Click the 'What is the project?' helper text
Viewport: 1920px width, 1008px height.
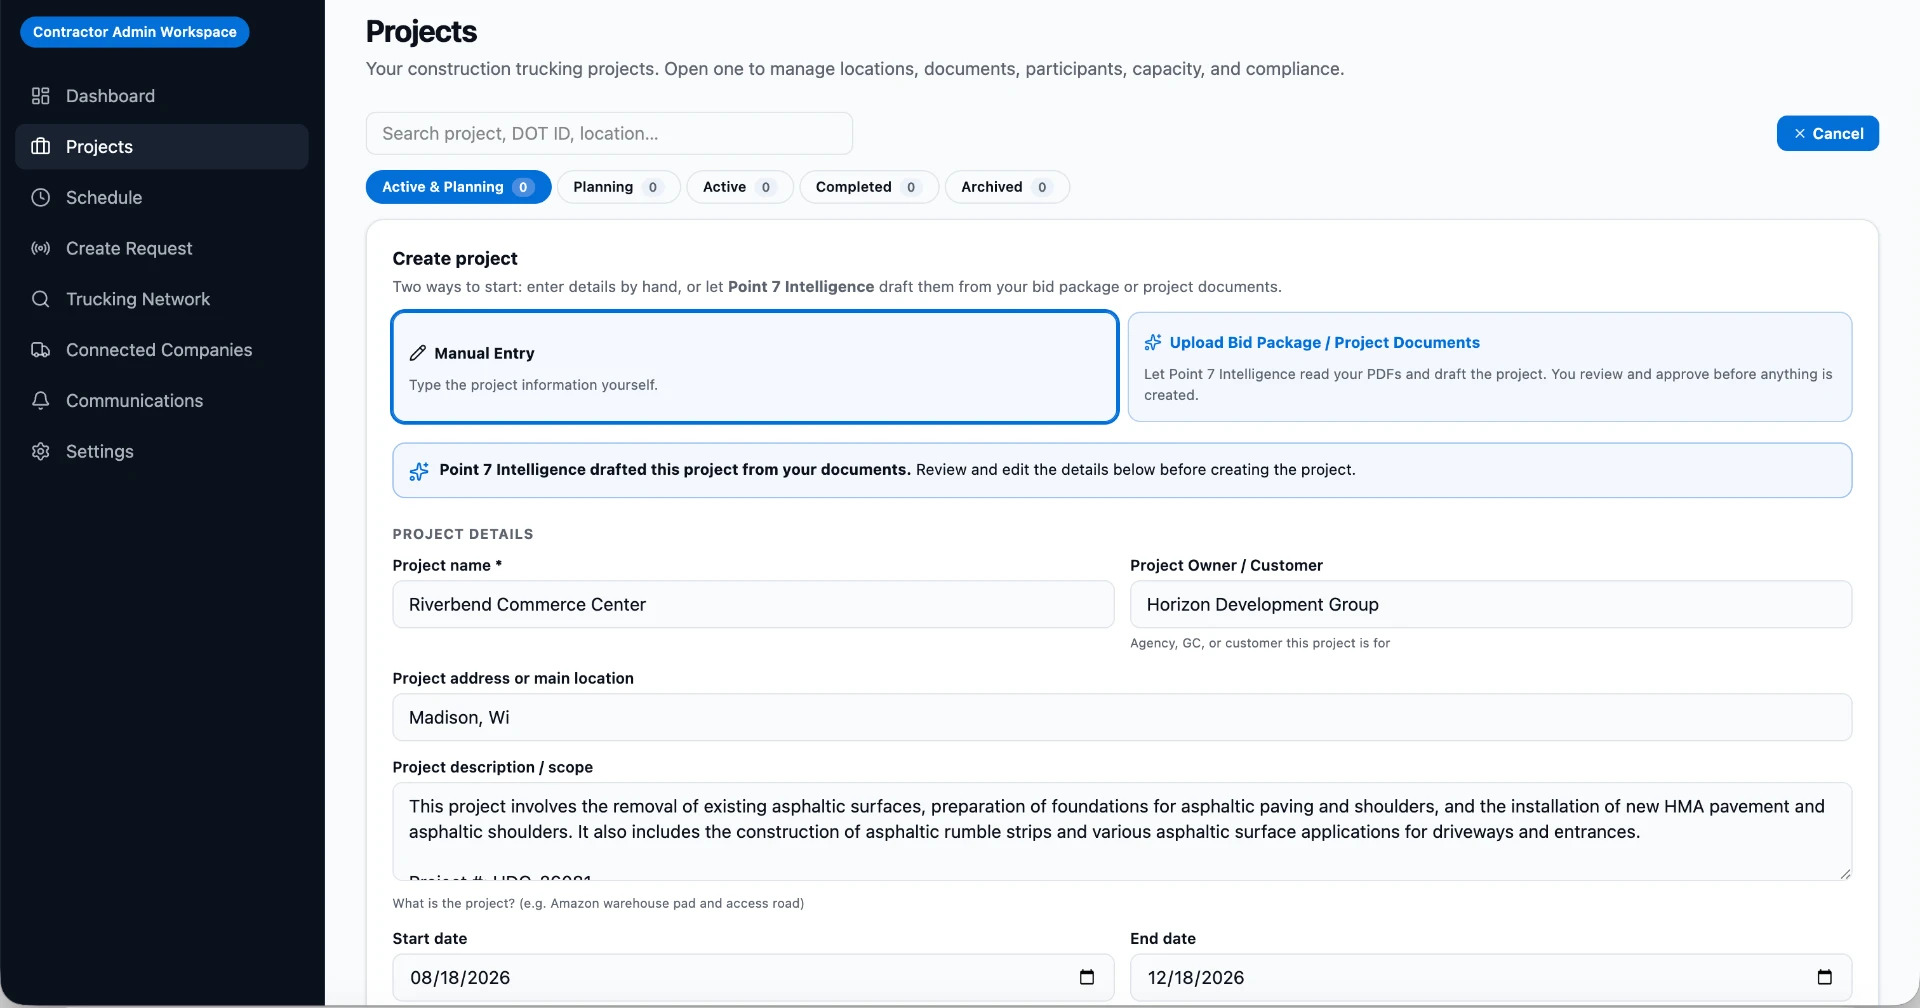click(x=598, y=903)
